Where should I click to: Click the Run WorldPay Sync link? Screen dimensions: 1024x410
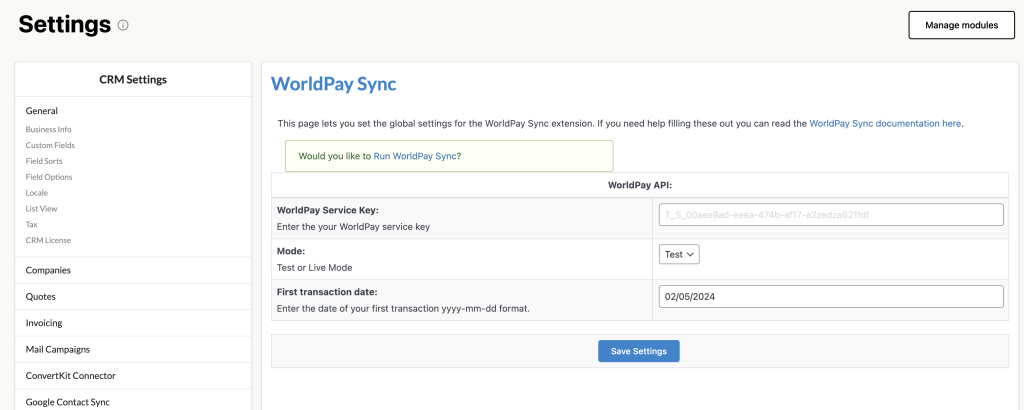coord(415,156)
